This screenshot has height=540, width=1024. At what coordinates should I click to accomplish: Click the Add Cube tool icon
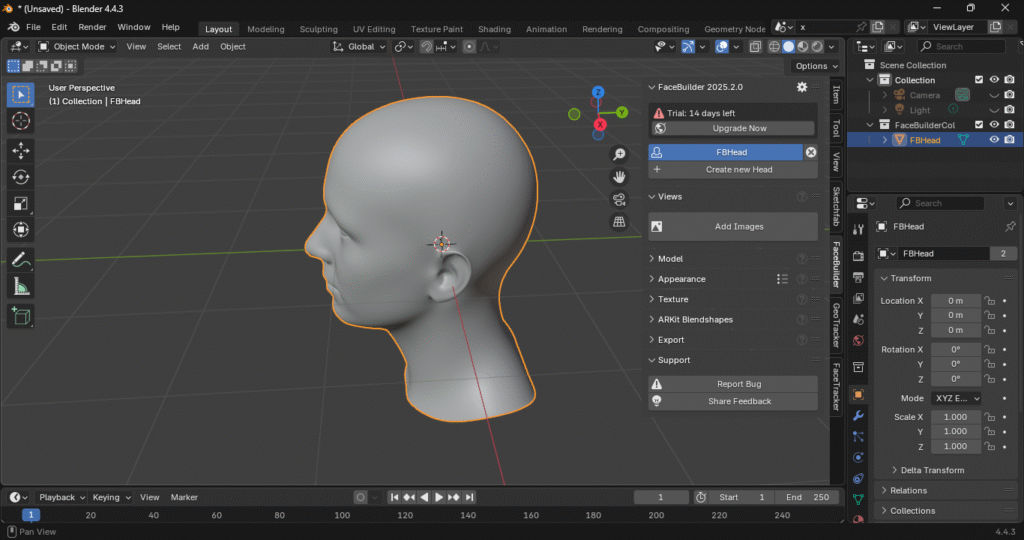[x=21, y=316]
